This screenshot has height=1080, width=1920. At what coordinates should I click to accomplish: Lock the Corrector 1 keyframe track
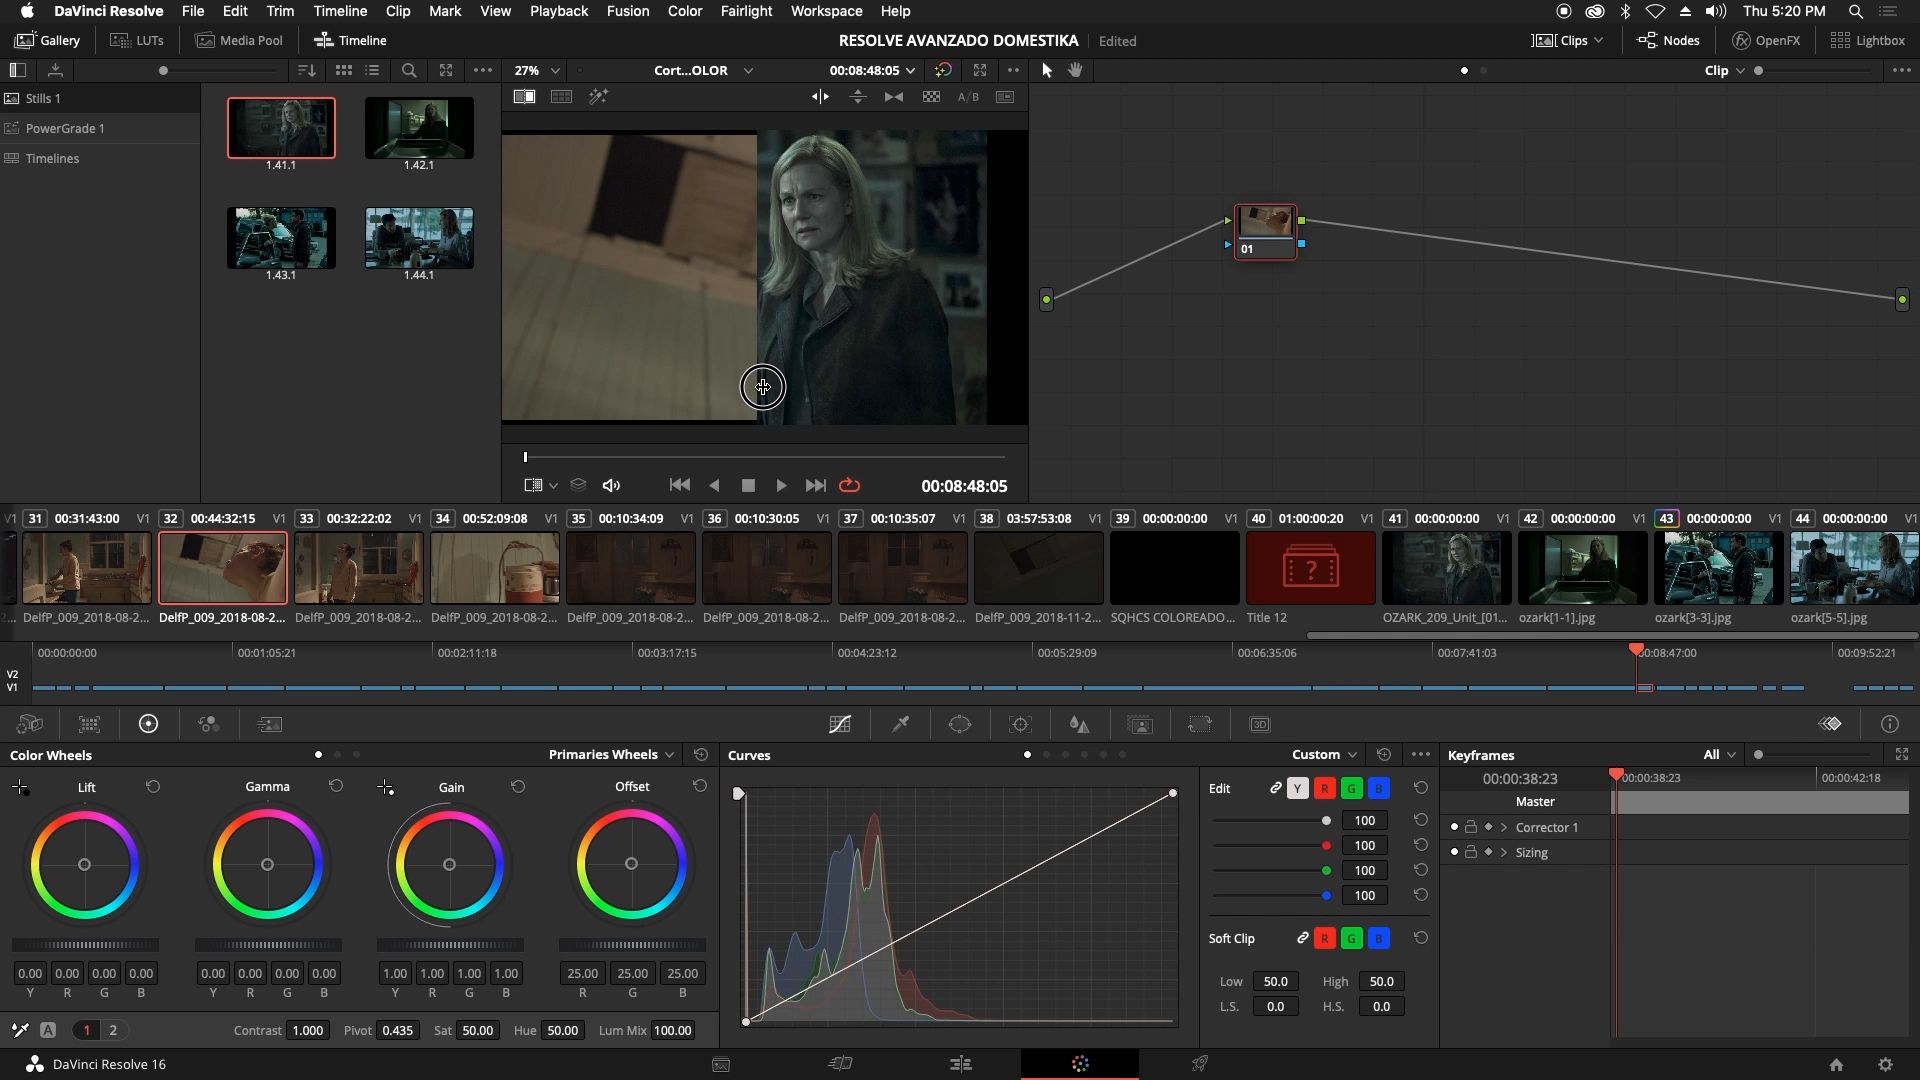point(1470,827)
